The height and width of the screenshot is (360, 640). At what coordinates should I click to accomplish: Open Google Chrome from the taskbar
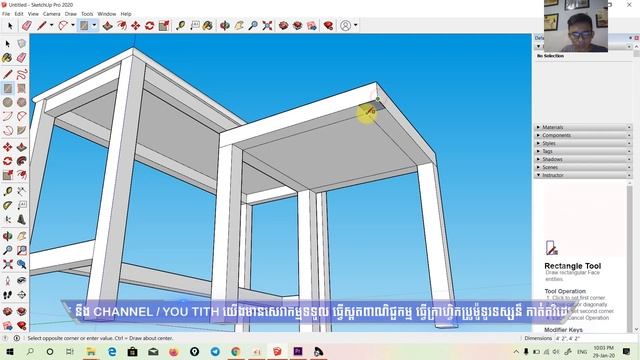coord(236,351)
